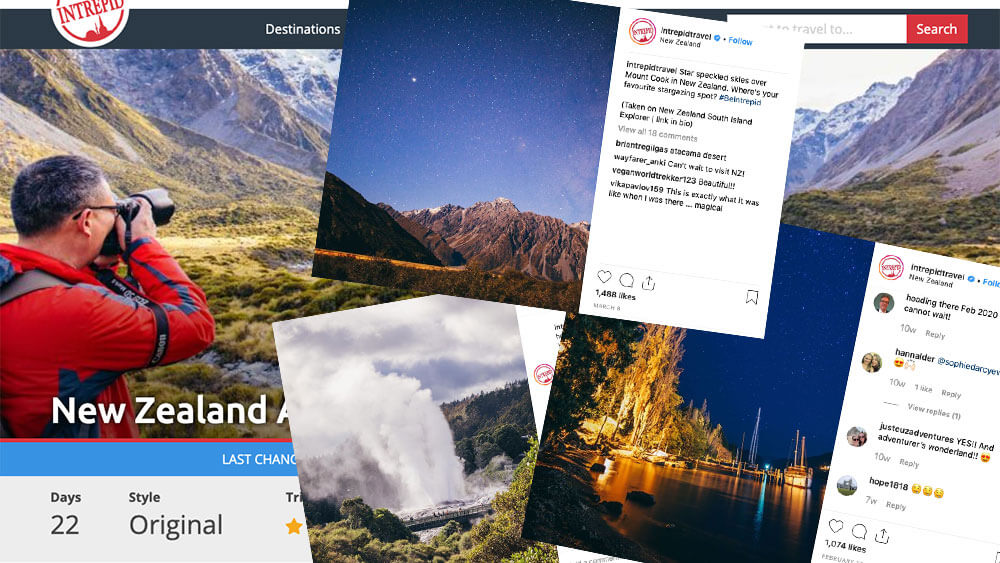Click the red Search button

[937, 29]
